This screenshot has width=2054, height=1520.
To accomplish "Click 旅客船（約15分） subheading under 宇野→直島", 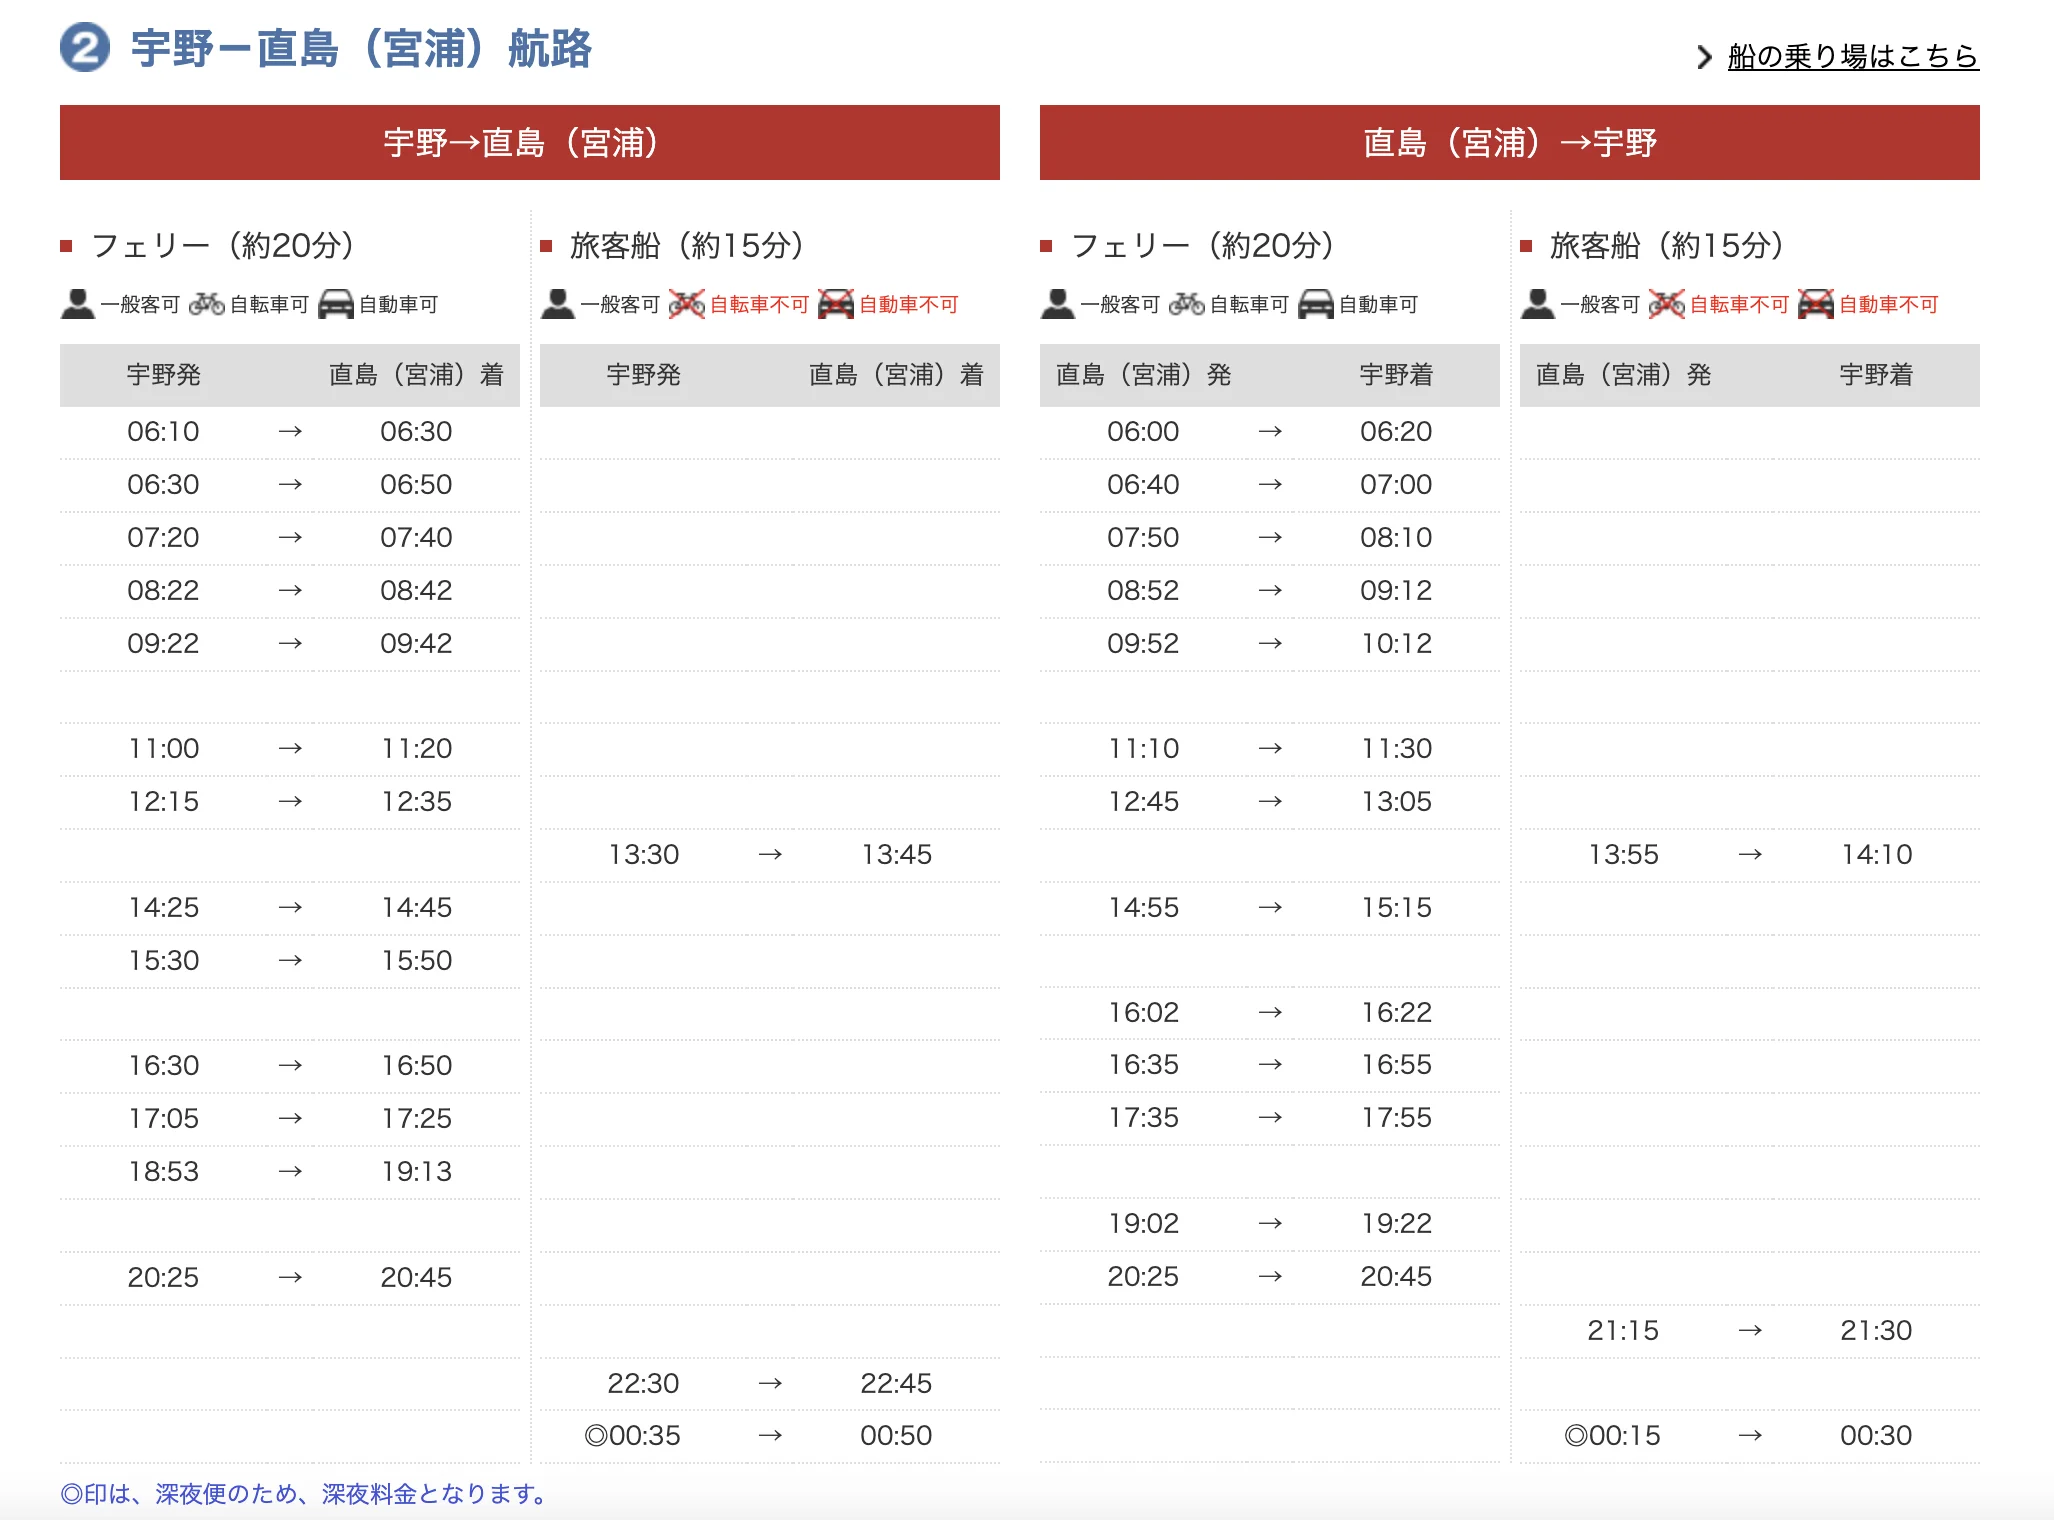I will click(x=687, y=245).
